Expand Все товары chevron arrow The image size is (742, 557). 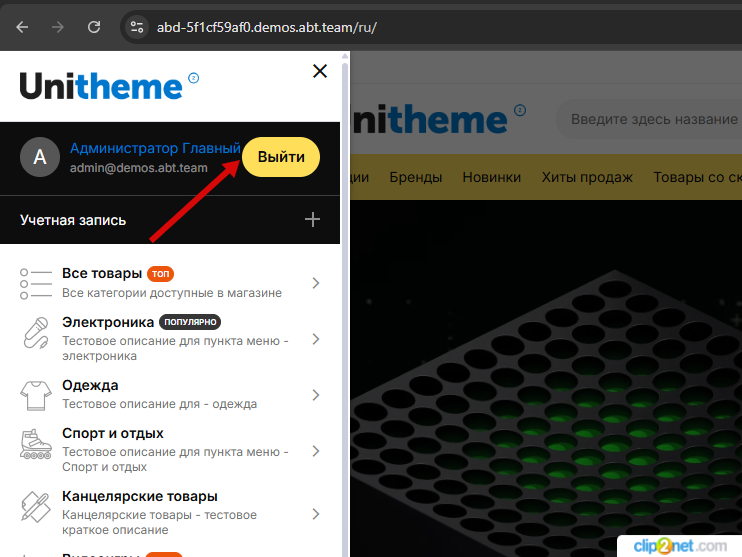(x=316, y=283)
